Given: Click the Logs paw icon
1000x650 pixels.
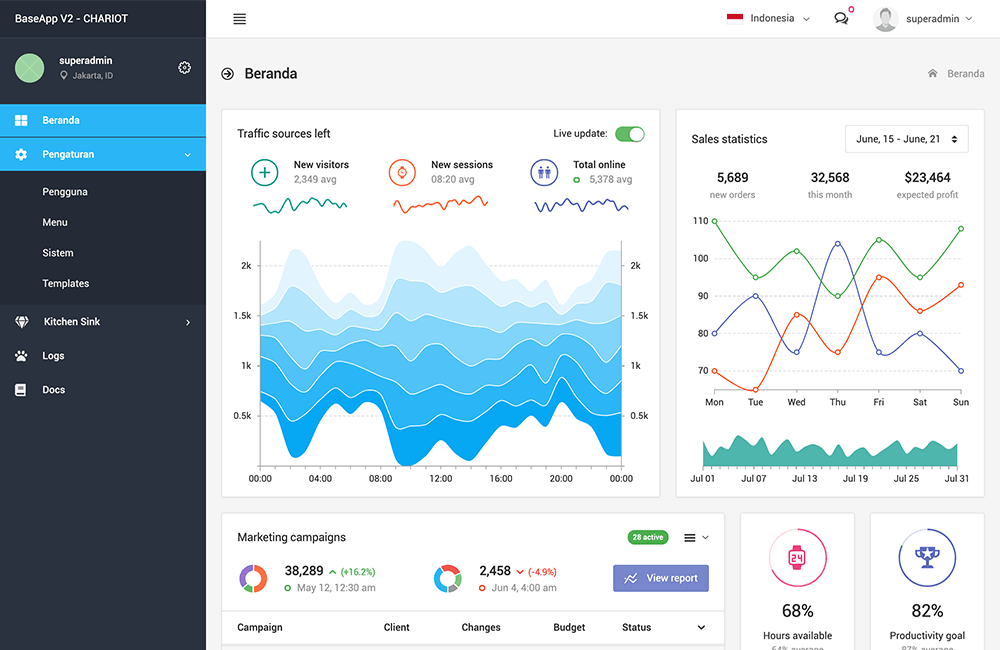Looking at the screenshot, I should pos(21,356).
